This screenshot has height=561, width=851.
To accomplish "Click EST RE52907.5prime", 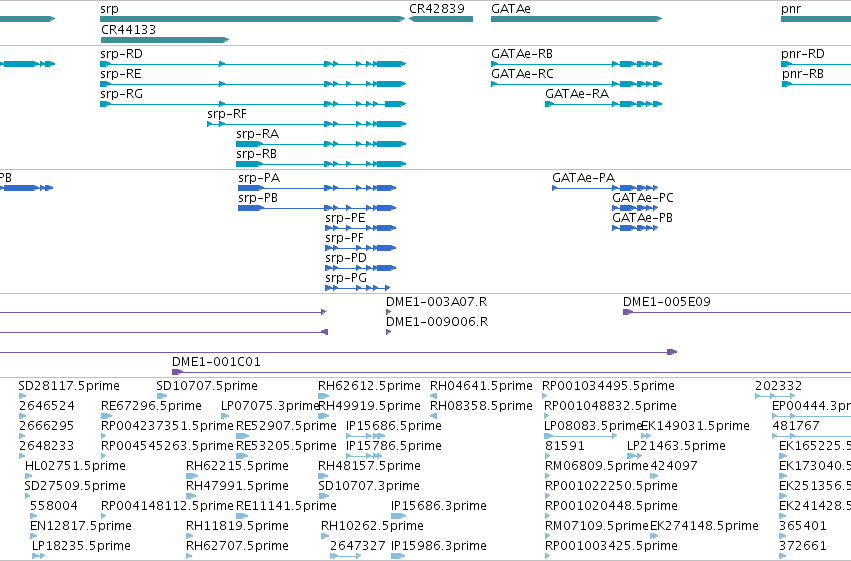I will tap(243, 436).
